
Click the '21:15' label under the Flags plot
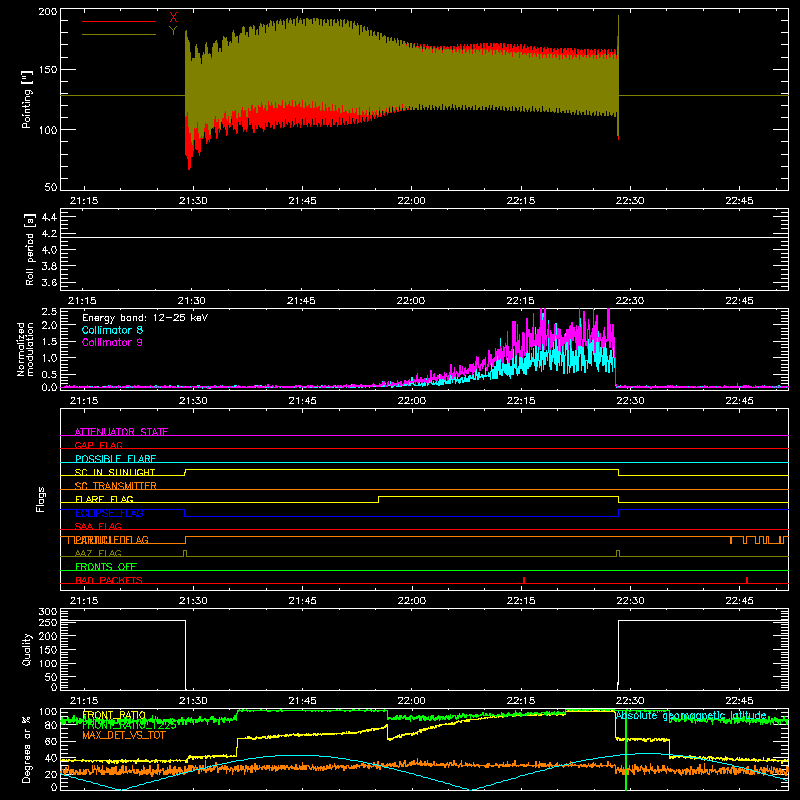click(x=84, y=601)
